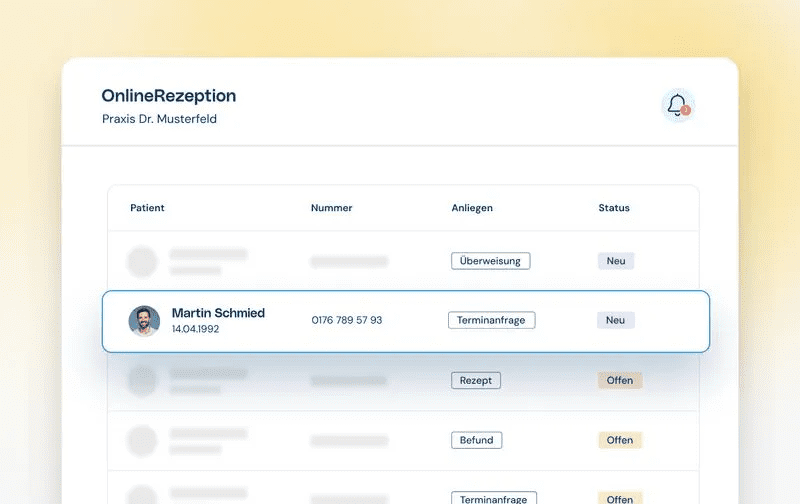This screenshot has width=800, height=504.
Task: Click Martin Schmied's profile photo
Action: [144, 321]
